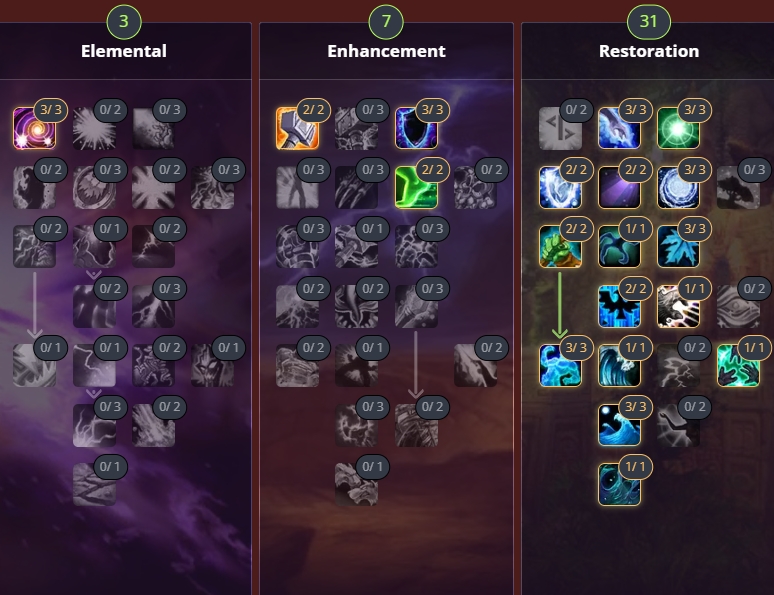Open the Enhancement tree header
Image resolution: width=774 pixels, height=595 pixels.
pos(387,51)
